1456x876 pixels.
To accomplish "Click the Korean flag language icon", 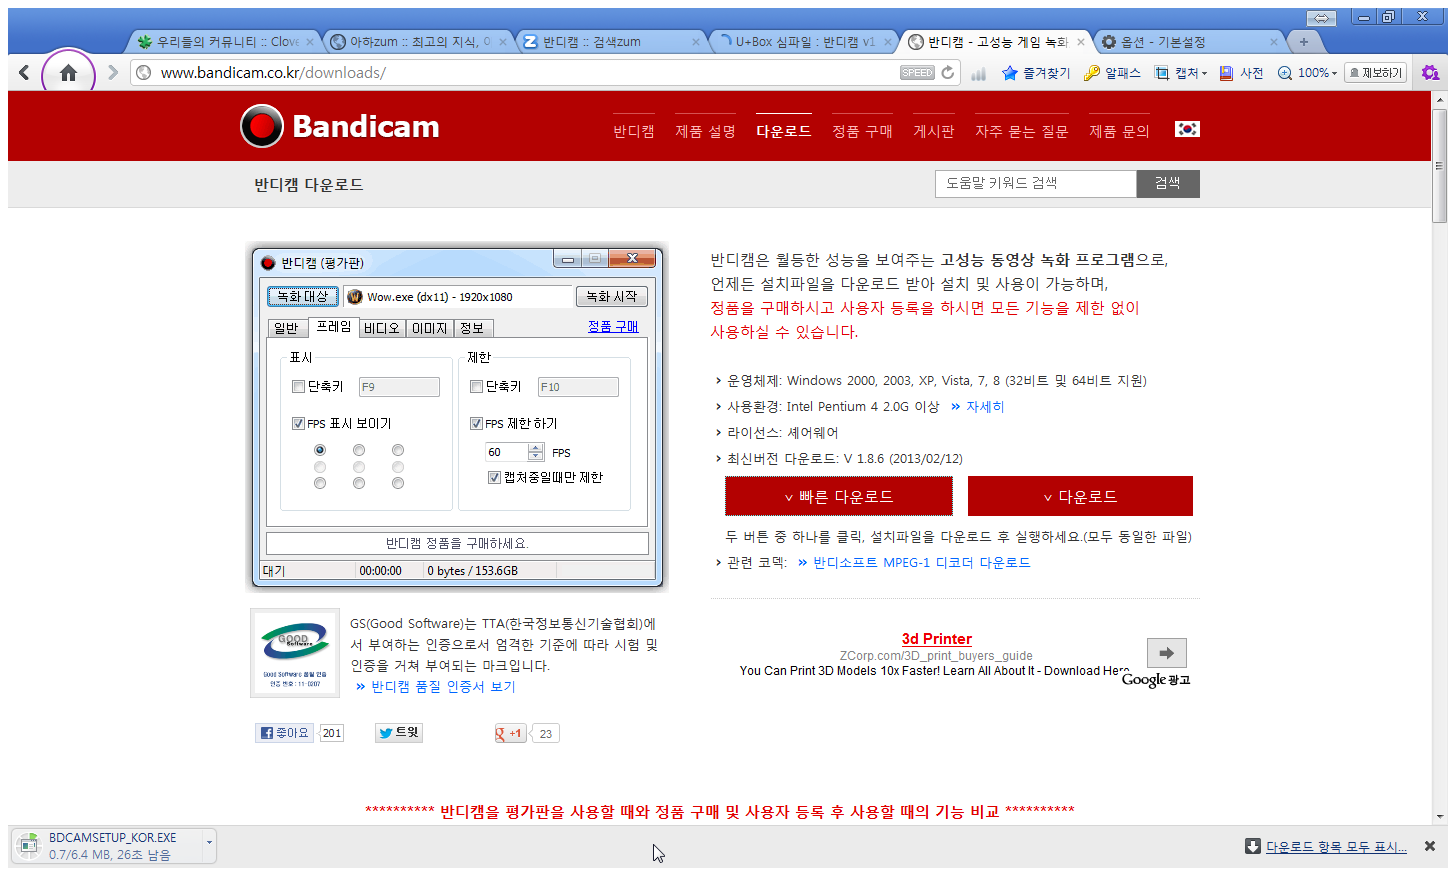I will 1187,130.
